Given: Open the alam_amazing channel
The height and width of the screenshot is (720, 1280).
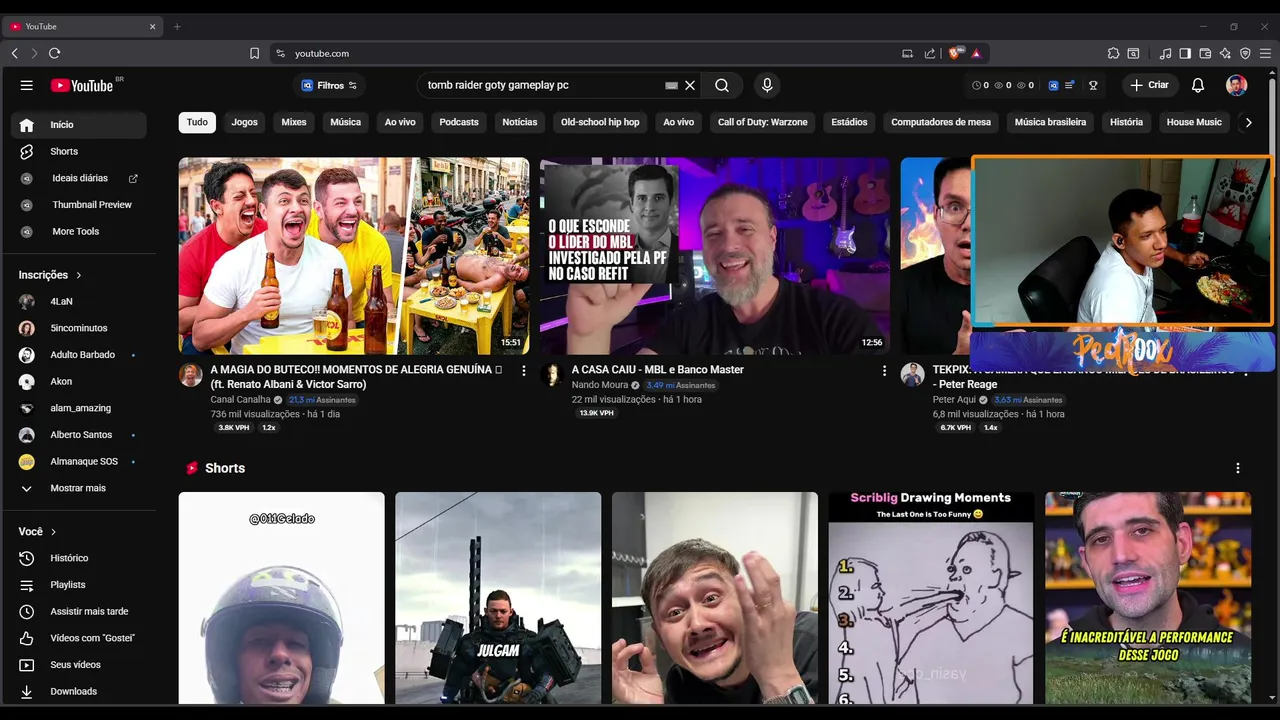Looking at the screenshot, I should (79, 408).
